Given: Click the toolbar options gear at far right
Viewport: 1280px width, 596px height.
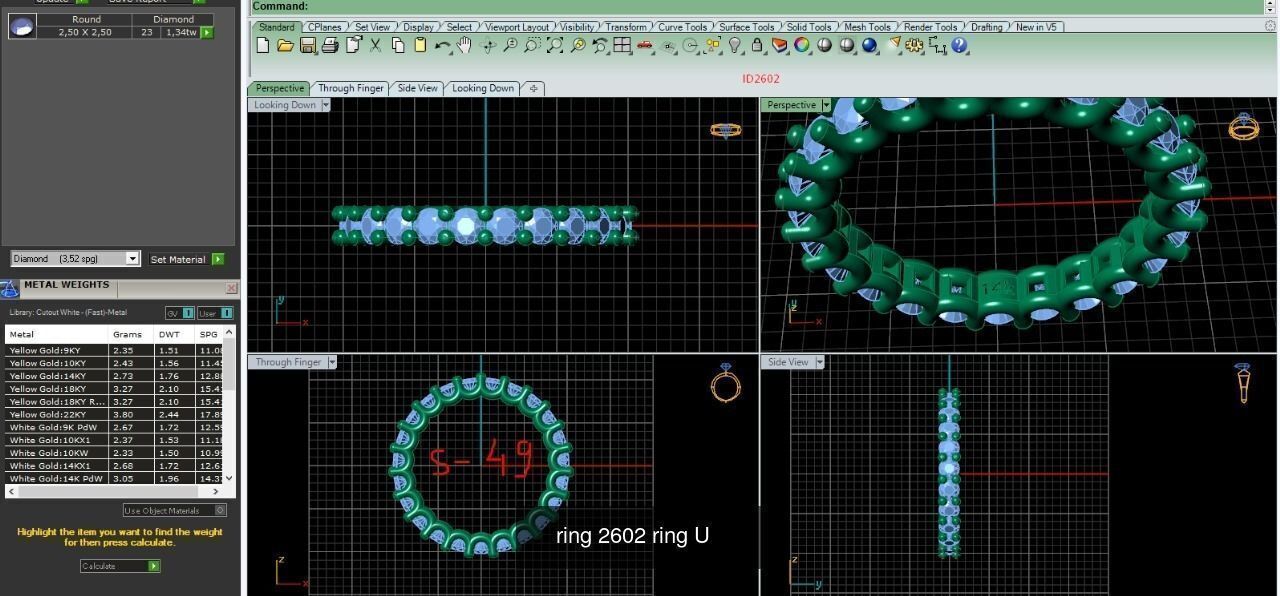Looking at the screenshot, I should [1271, 27].
